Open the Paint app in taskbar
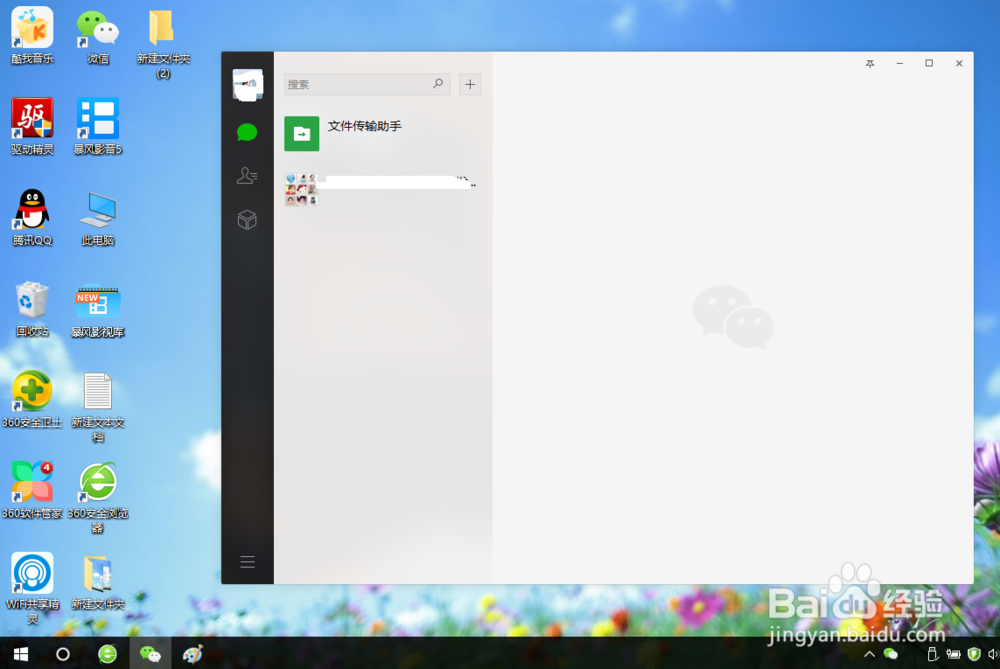 [193, 654]
